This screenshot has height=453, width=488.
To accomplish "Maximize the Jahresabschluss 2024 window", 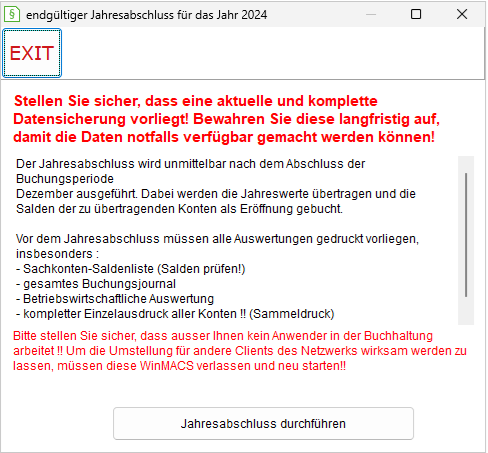I will point(416,14).
